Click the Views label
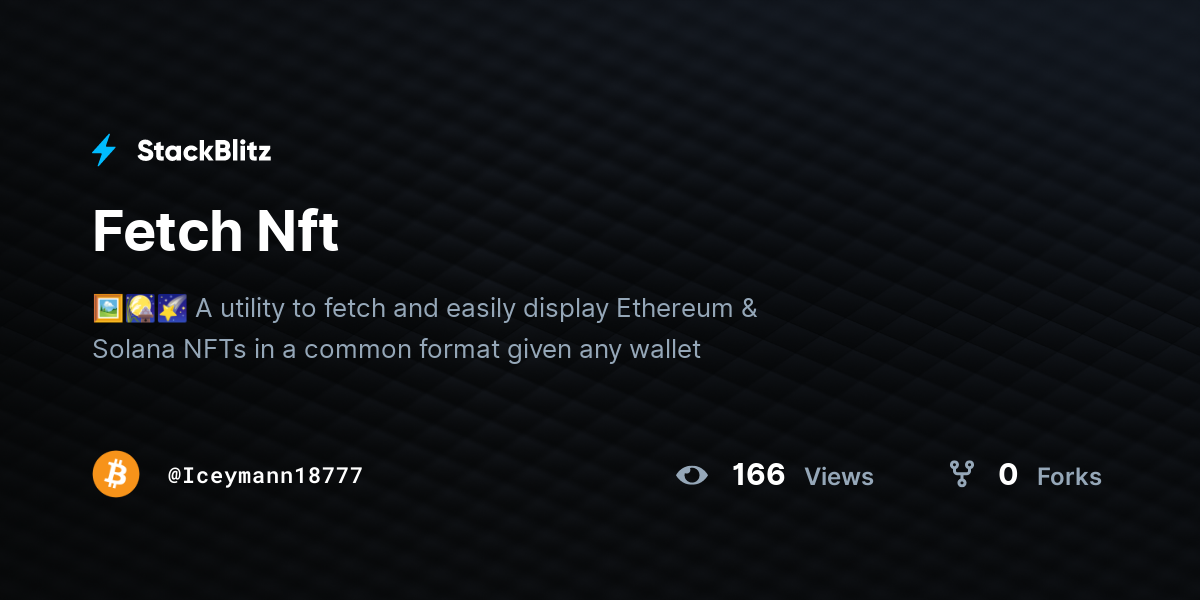The image size is (1200, 600). 839,477
